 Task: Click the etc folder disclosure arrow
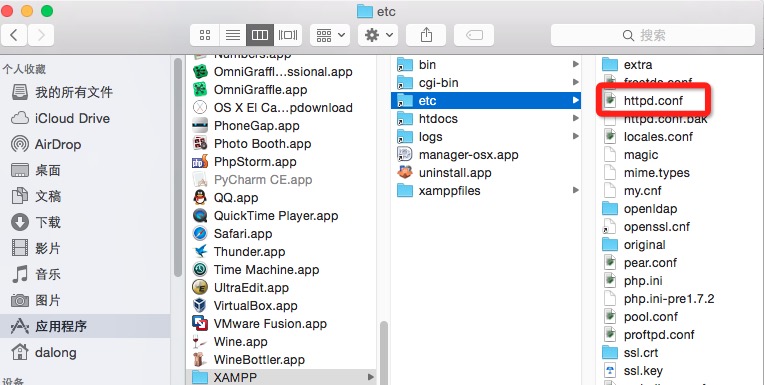click(x=575, y=100)
